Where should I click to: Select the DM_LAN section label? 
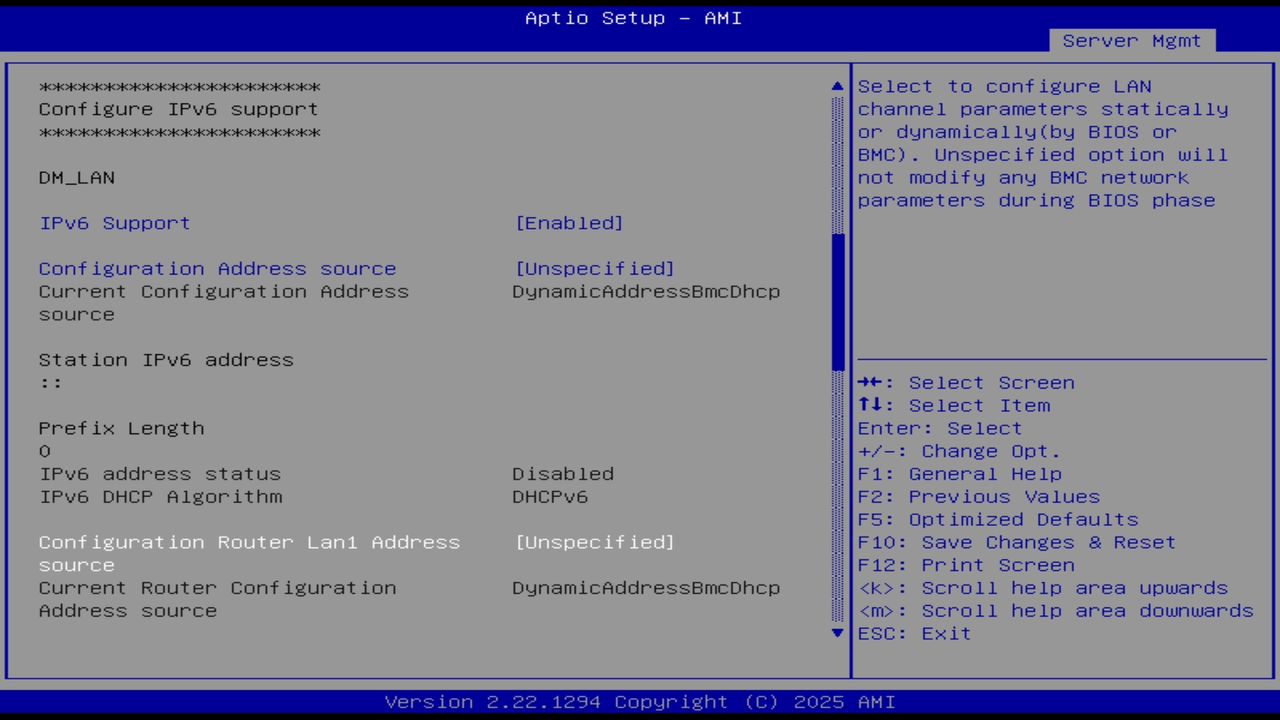point(76,177)
